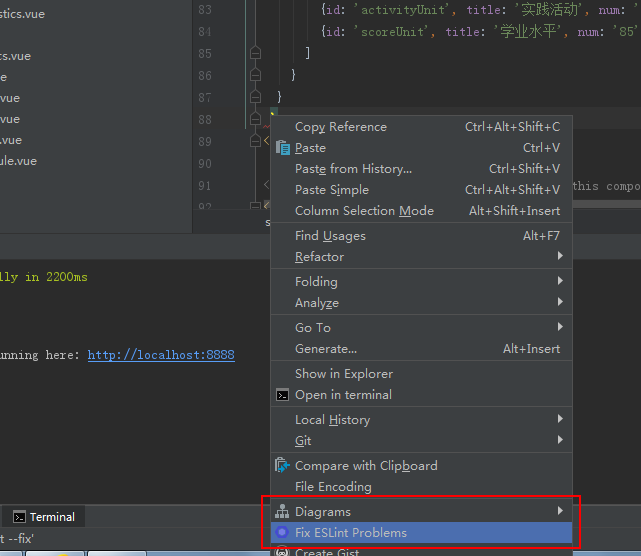This screenshot has height=556, width=641.
Task: Choose Generate... from the context menu
Action: 325,349
